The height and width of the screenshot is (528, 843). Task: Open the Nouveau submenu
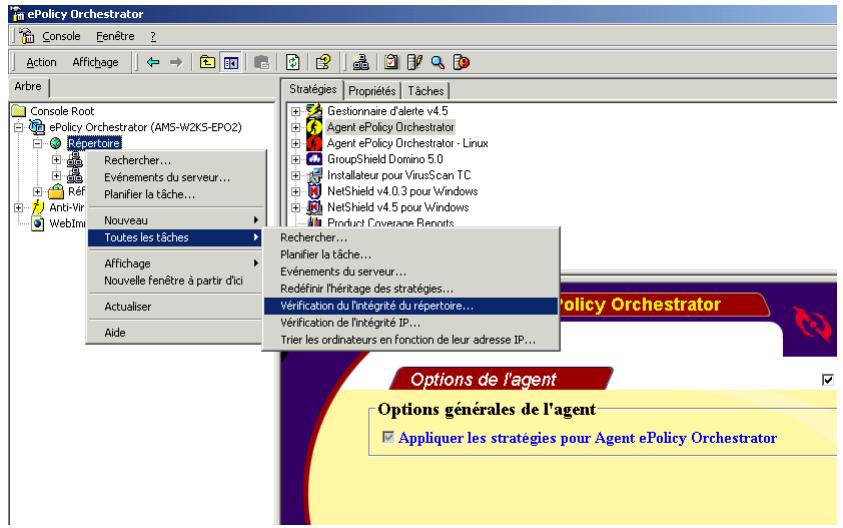click(176, 220)
